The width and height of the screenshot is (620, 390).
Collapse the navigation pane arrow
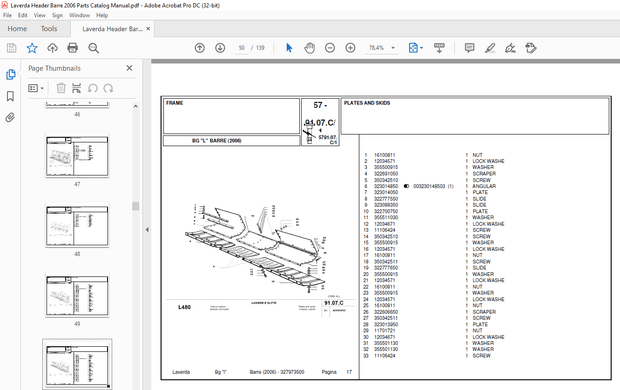tap(147, 229)
